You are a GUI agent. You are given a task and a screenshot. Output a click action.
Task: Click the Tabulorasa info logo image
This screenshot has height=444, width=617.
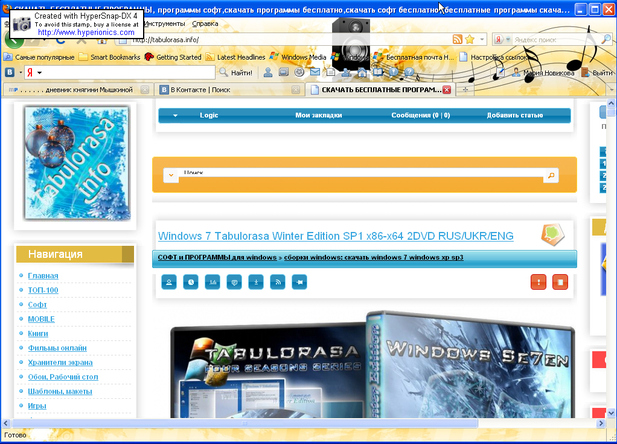77,163
